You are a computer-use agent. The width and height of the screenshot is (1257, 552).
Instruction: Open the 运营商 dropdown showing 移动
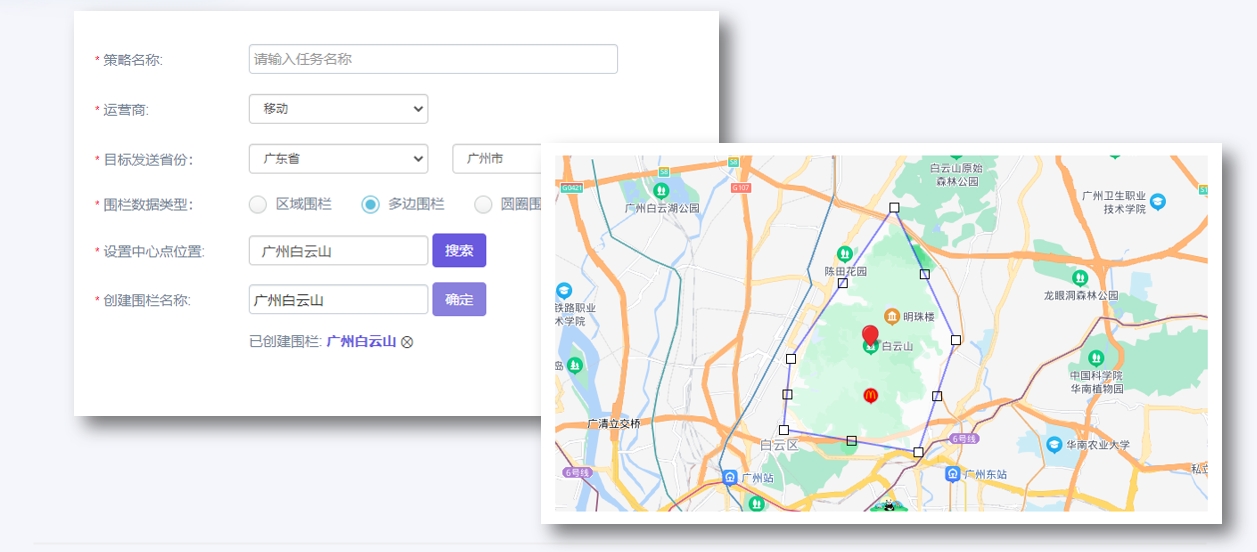pyautogui.click(x=338, y=109)
